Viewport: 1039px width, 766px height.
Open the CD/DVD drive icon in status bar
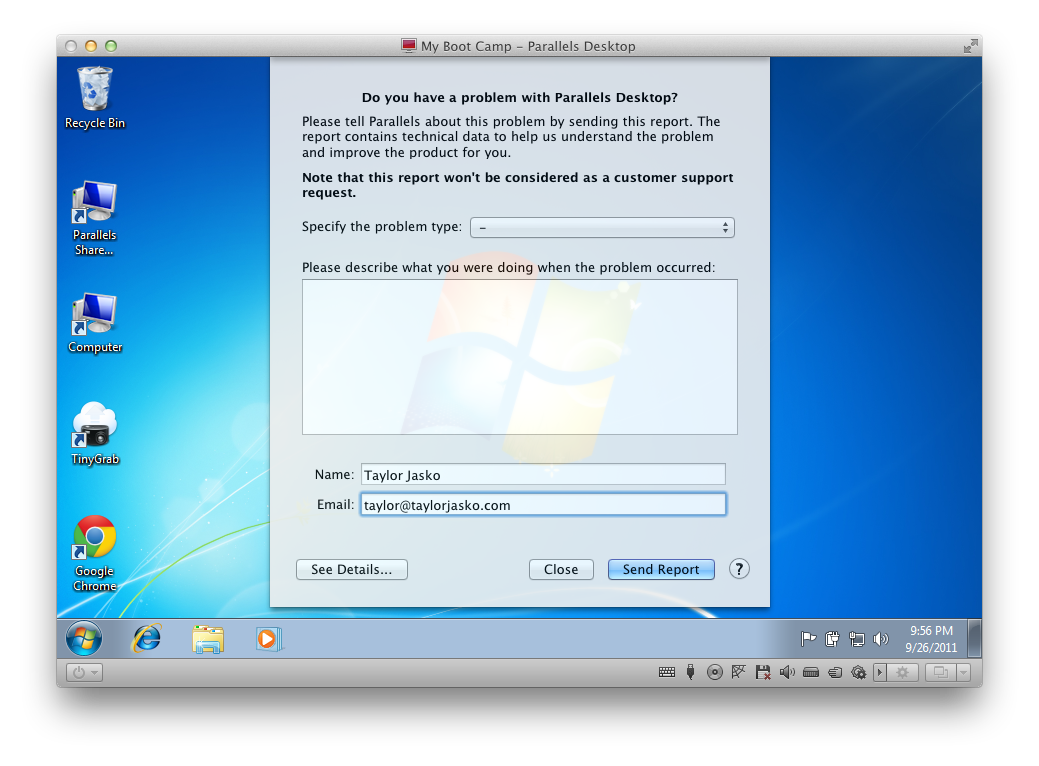click(x=714, y=673)
